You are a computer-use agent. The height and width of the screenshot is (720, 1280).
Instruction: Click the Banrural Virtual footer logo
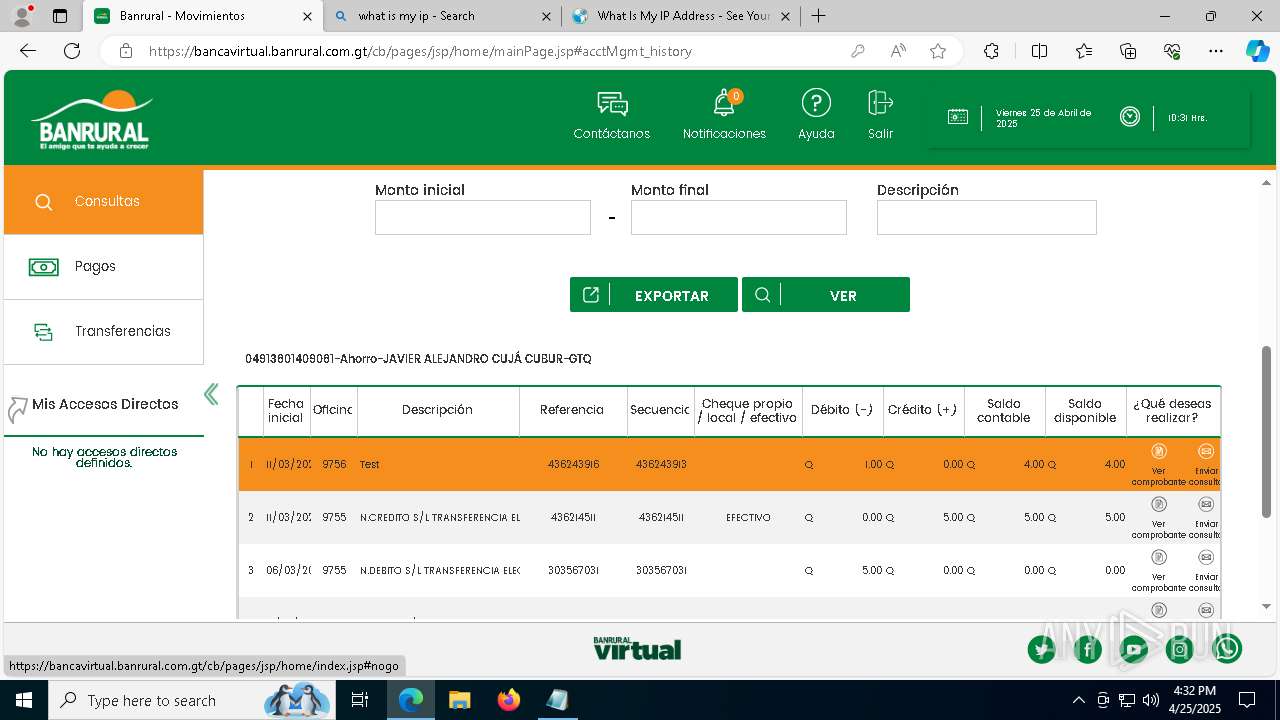637,649
